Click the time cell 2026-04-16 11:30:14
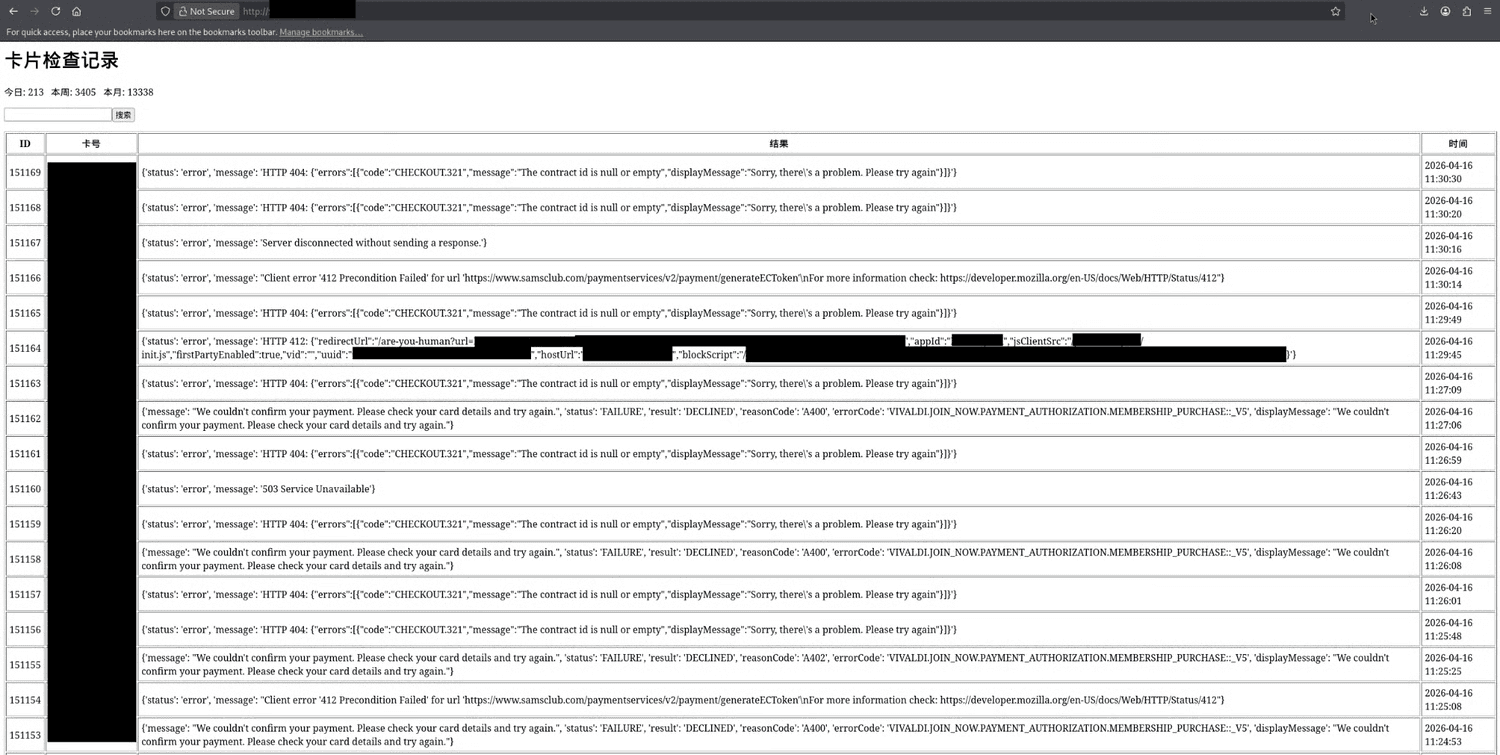1500x755 pixels. 1458,278
